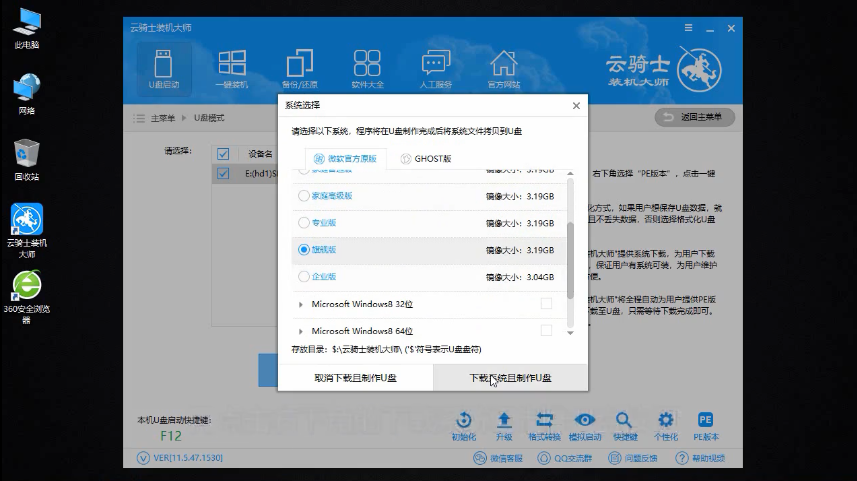Click the 3.04GB image size value
Image resolution: width=857 pixels, height=481 pixels.
[540, 277]
